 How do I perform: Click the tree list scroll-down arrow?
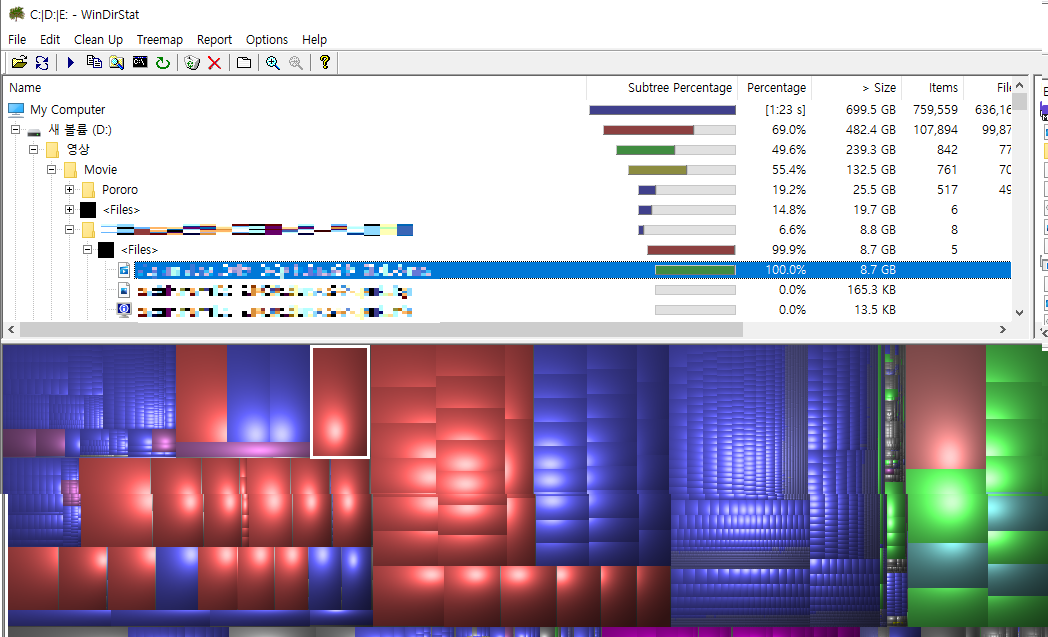[x=1019, y=312]
